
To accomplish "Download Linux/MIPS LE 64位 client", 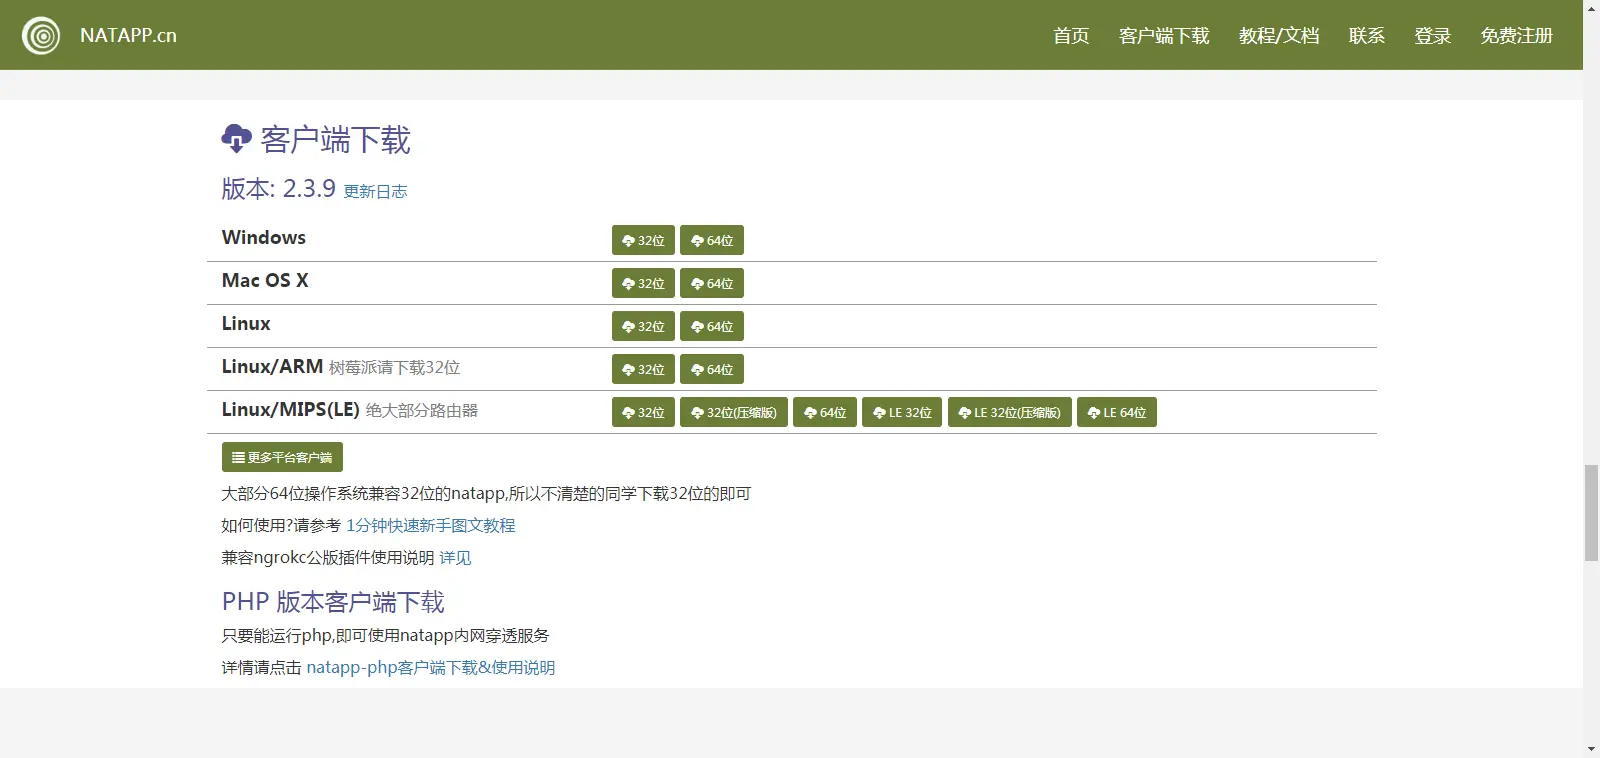I will (x=1117, y=412).
